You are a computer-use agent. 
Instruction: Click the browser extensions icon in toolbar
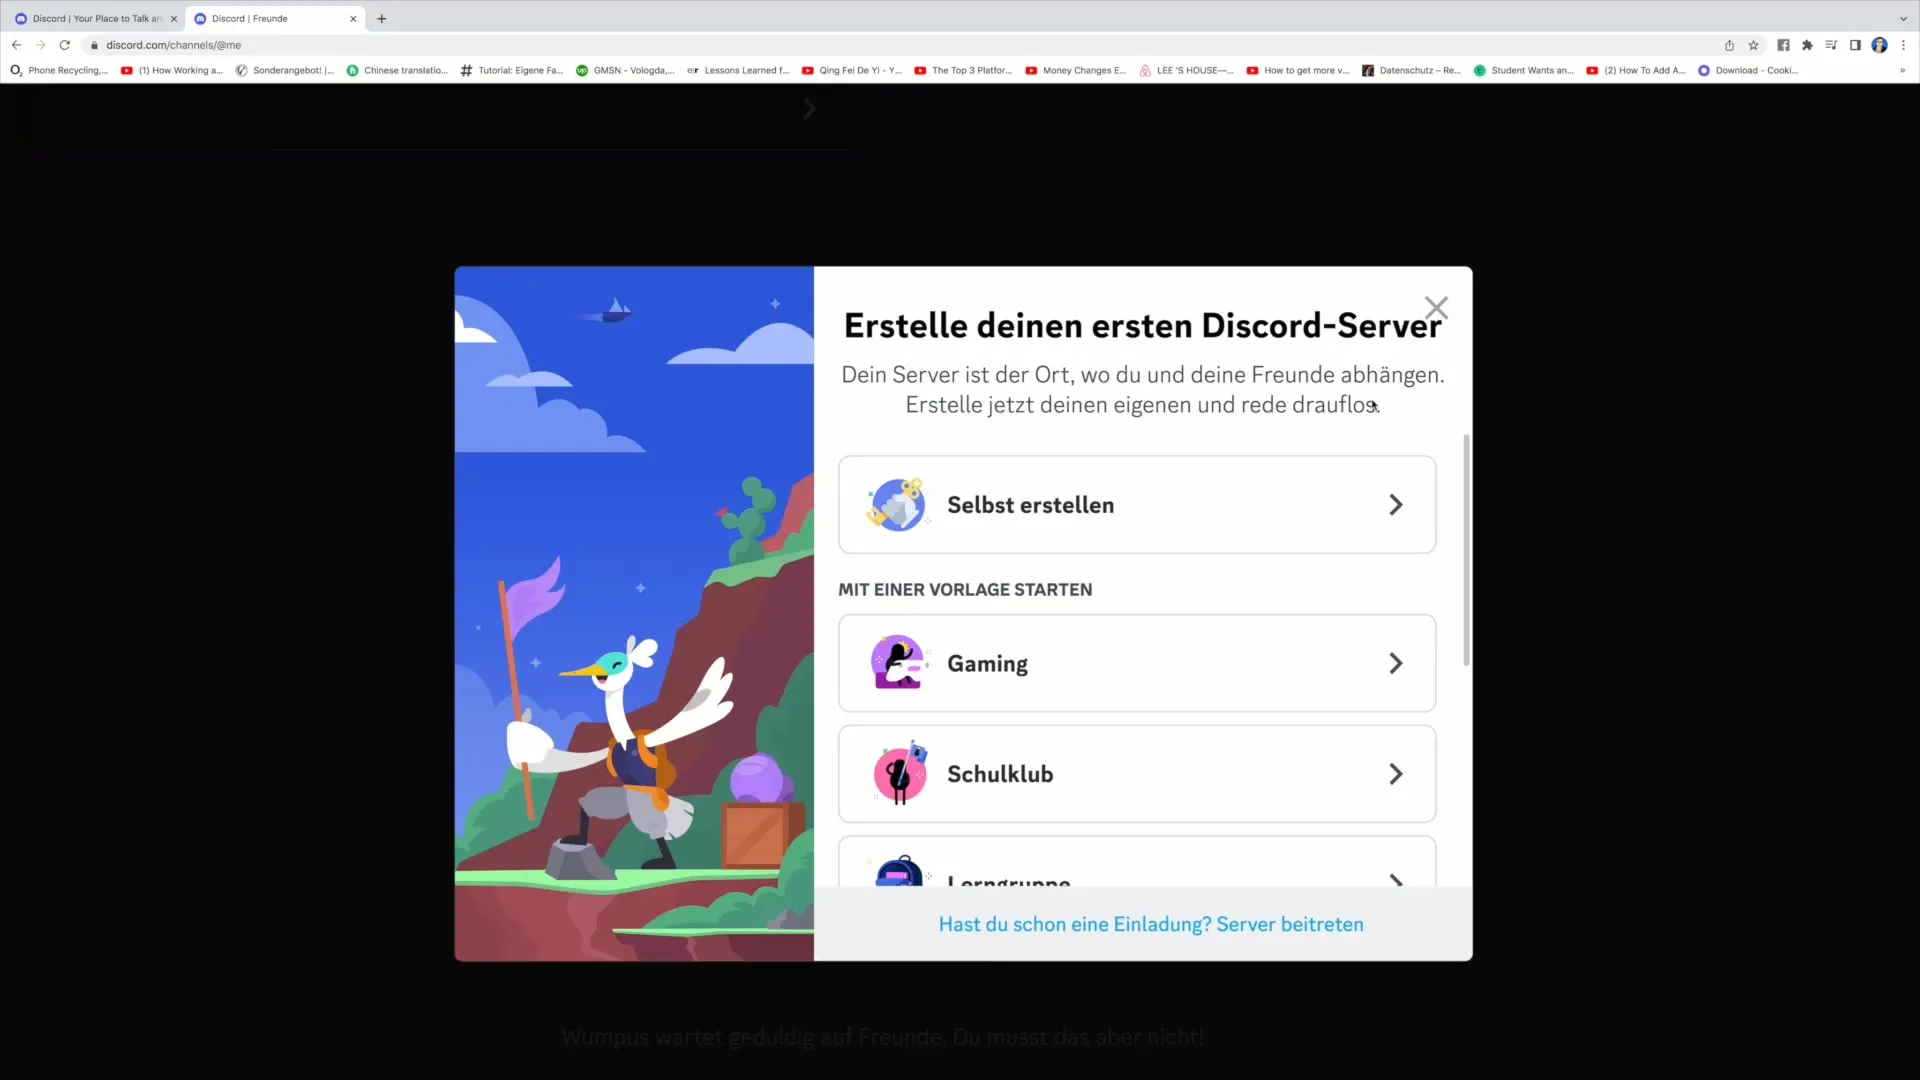point(1809,45)
